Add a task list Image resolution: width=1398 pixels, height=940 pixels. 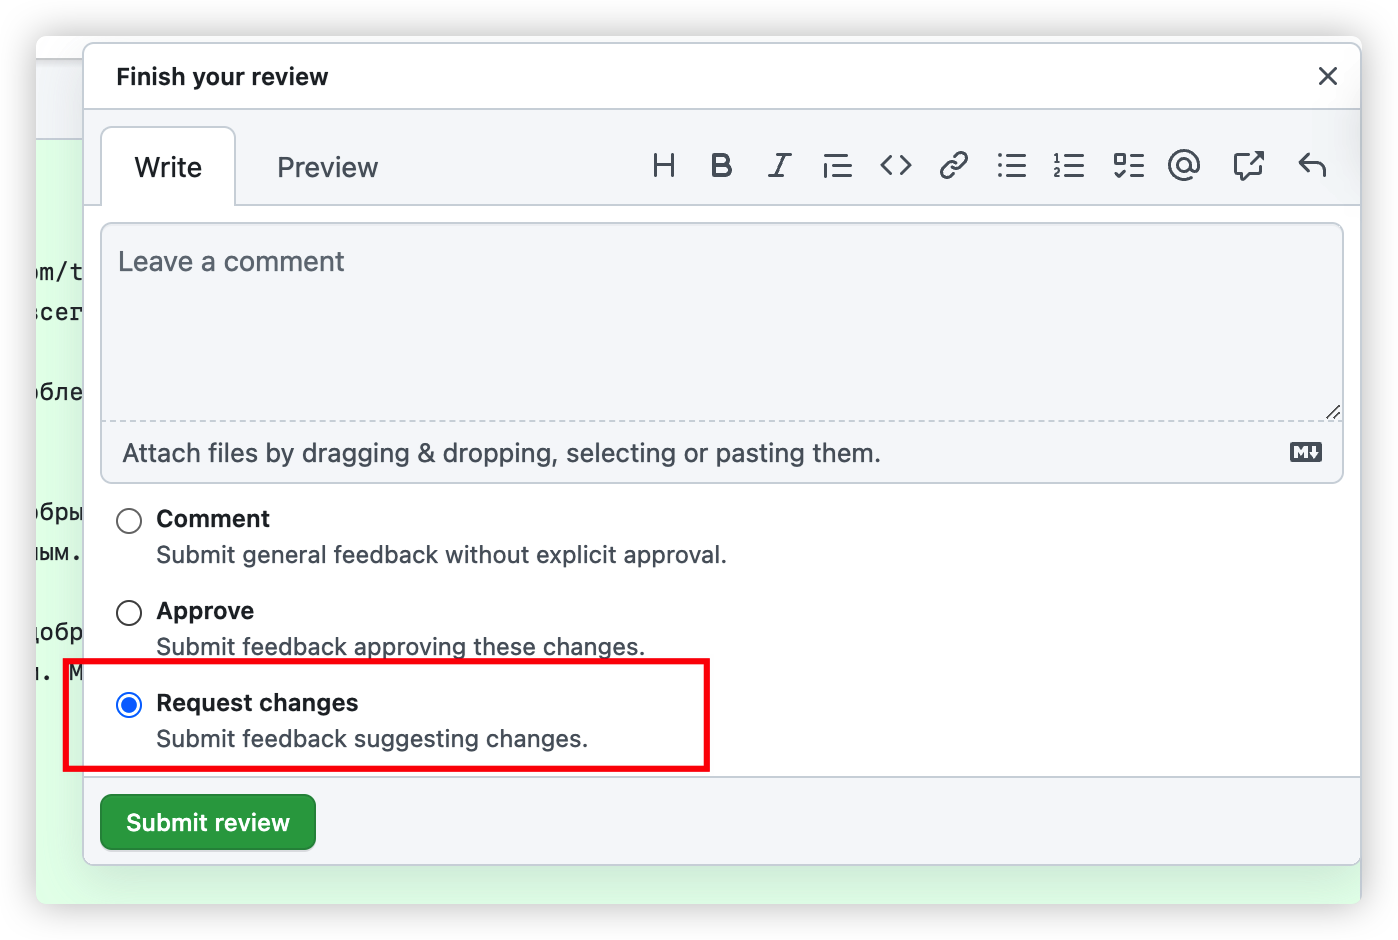pyautogui.click(x=1128, y=166)
